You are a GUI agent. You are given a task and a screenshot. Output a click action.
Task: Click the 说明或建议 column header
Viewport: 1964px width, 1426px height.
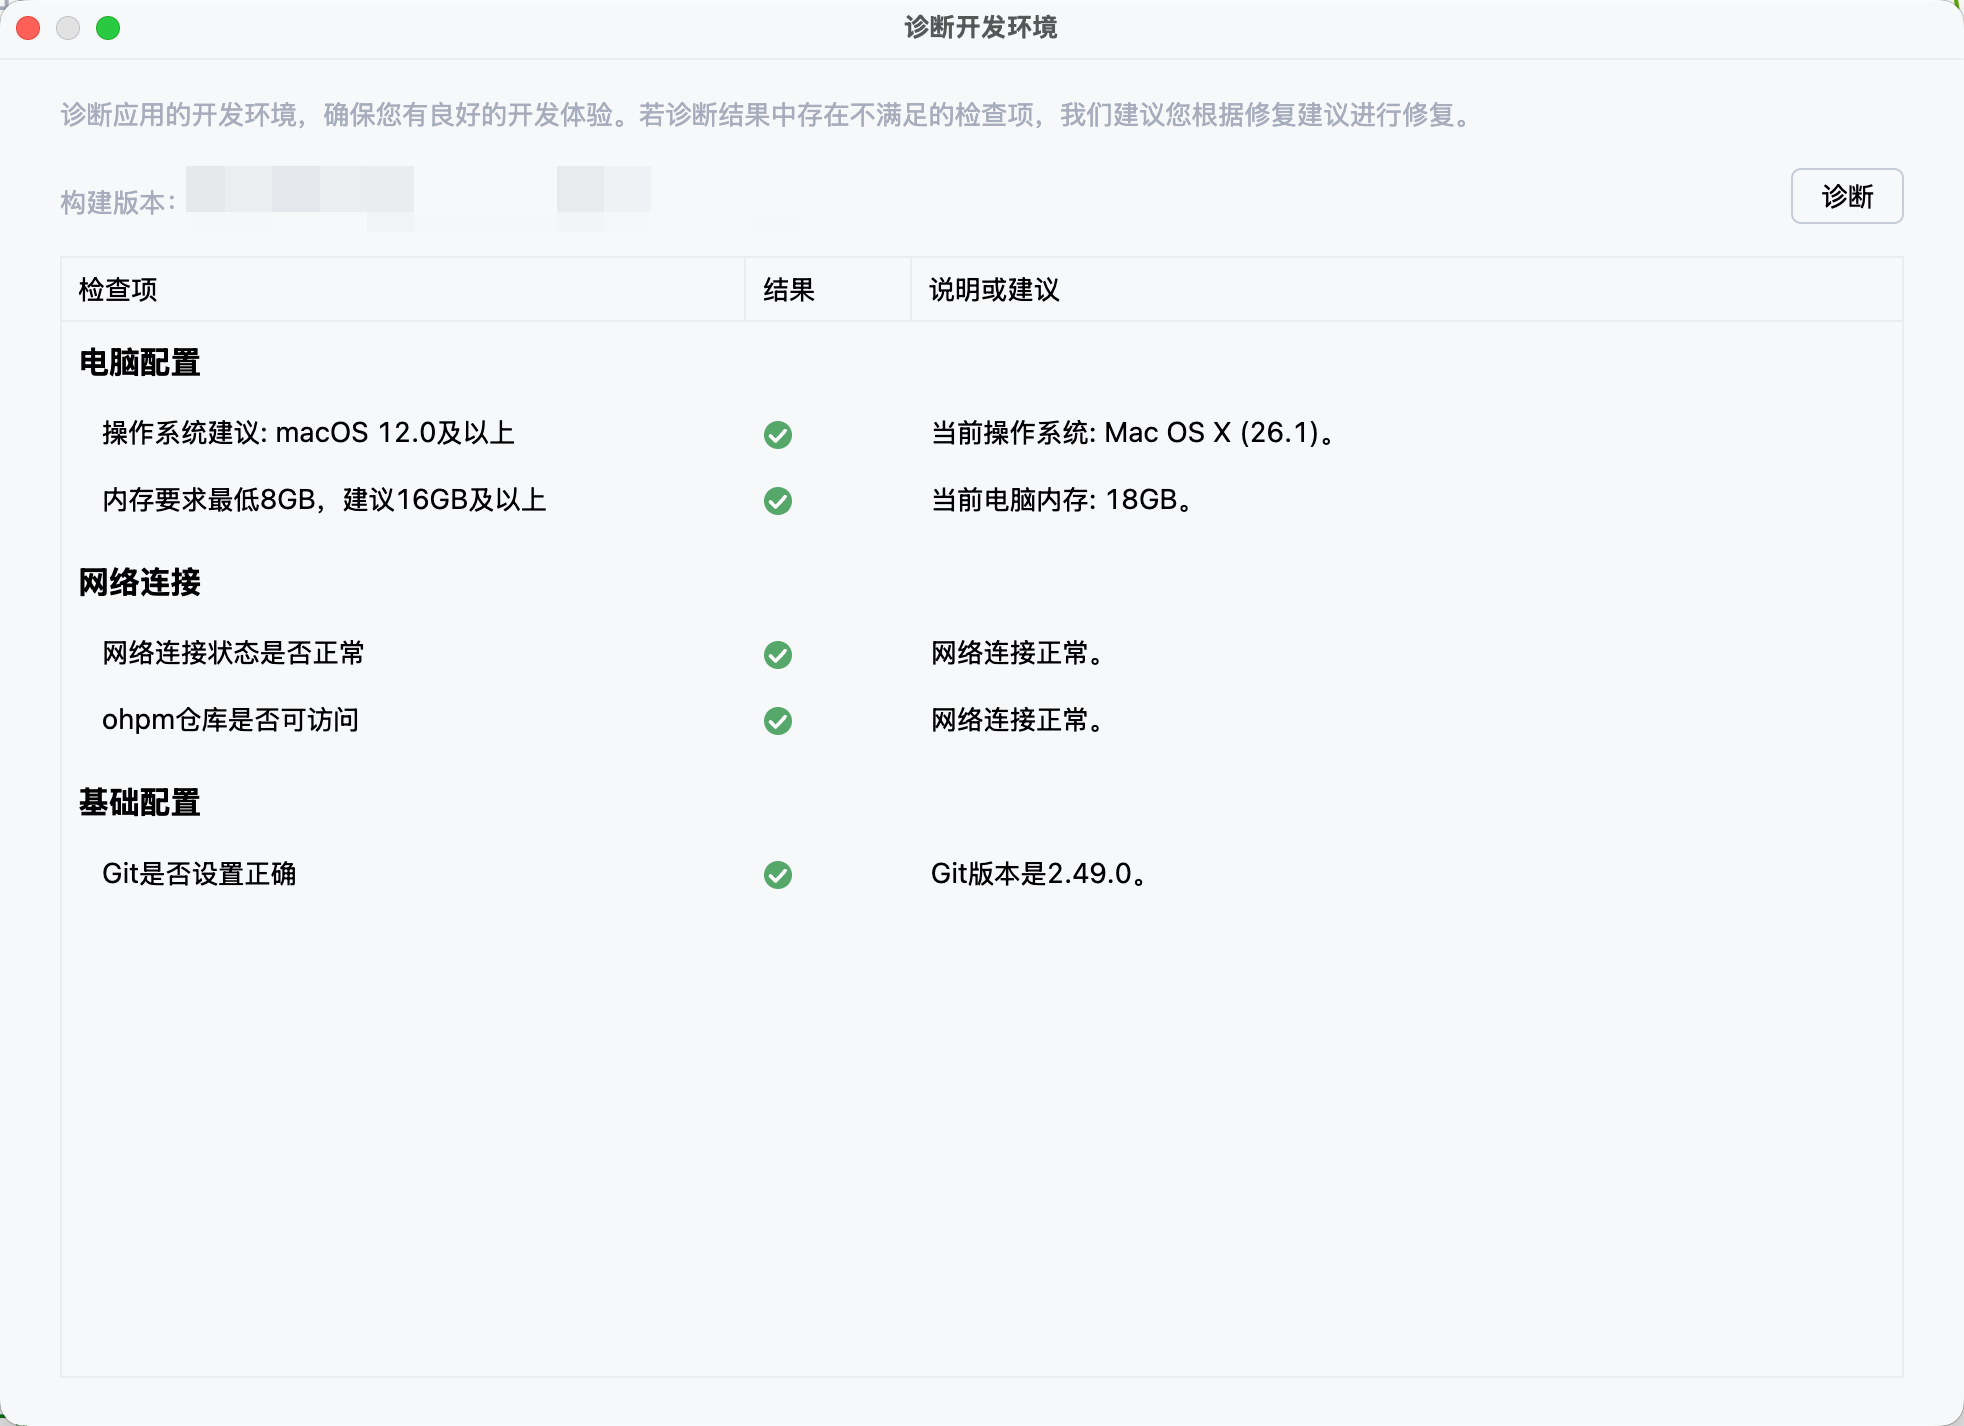click(x=994, y=290)
